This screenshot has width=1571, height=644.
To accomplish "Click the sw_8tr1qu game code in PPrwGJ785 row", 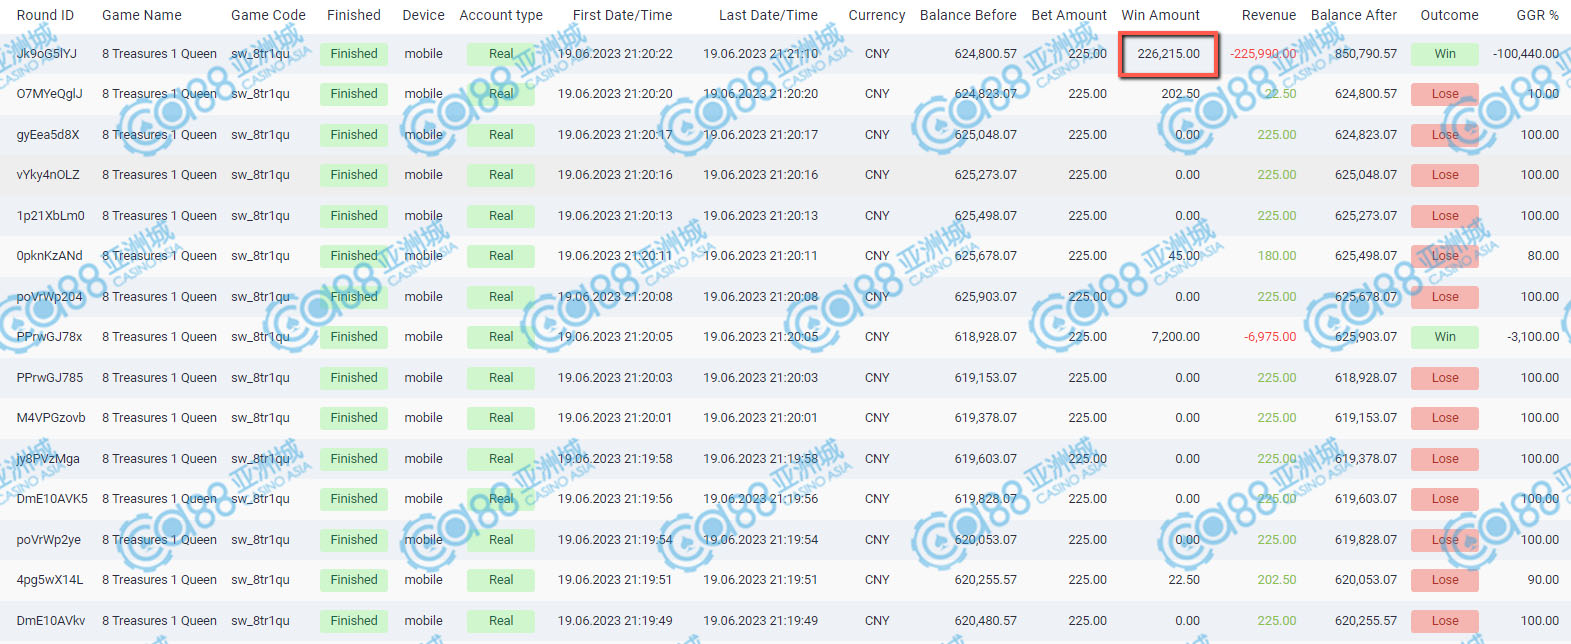I will (x=260, y=378).
